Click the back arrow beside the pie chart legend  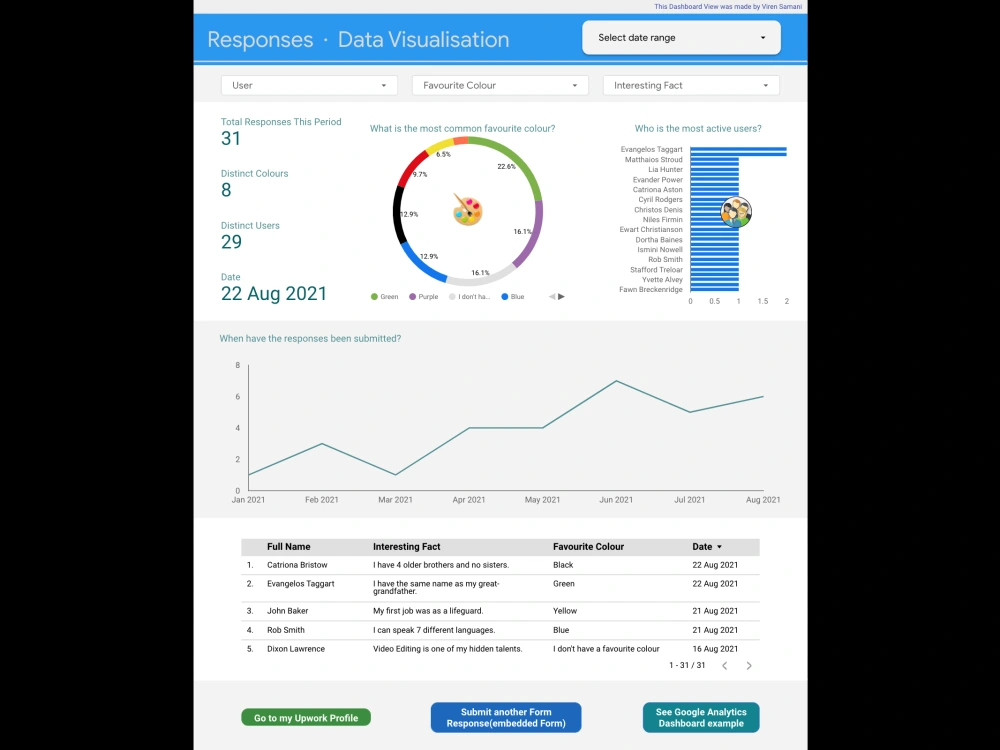click(551, 295)
